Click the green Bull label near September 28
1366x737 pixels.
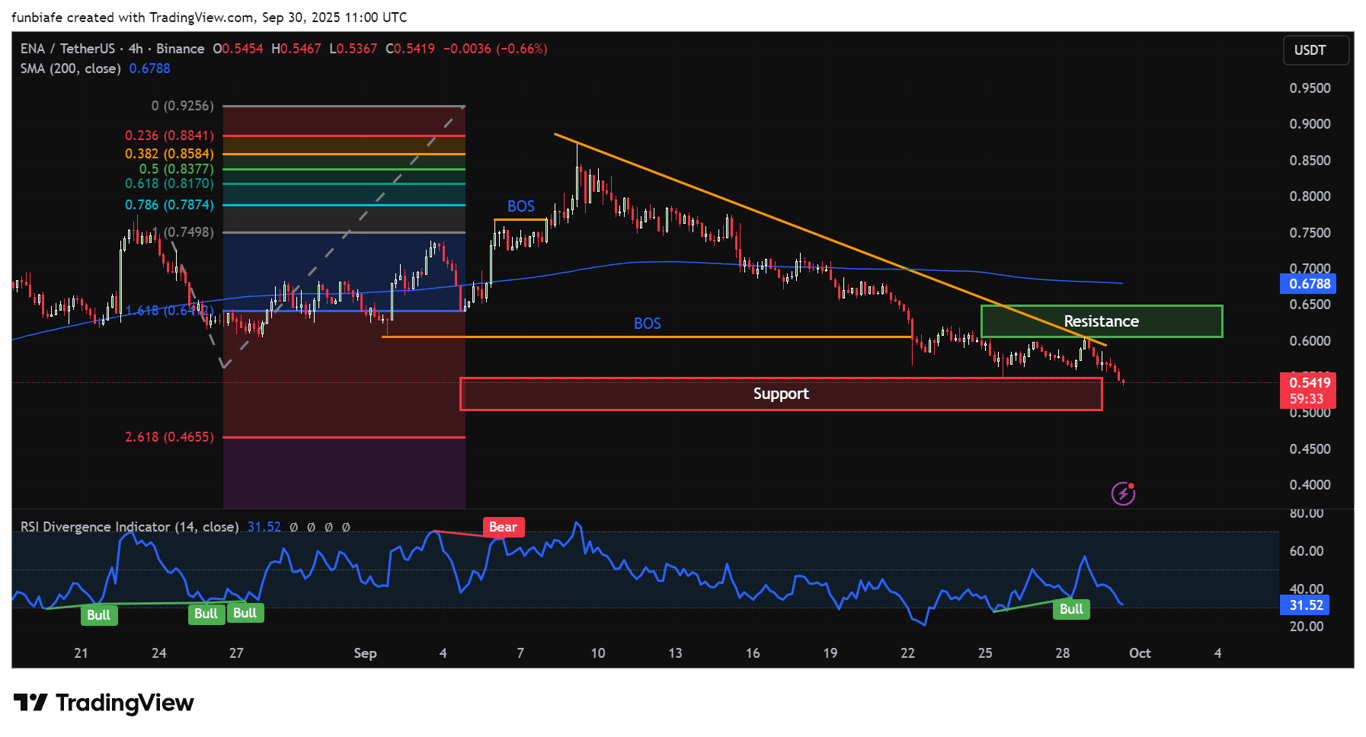coord(1071,608)
